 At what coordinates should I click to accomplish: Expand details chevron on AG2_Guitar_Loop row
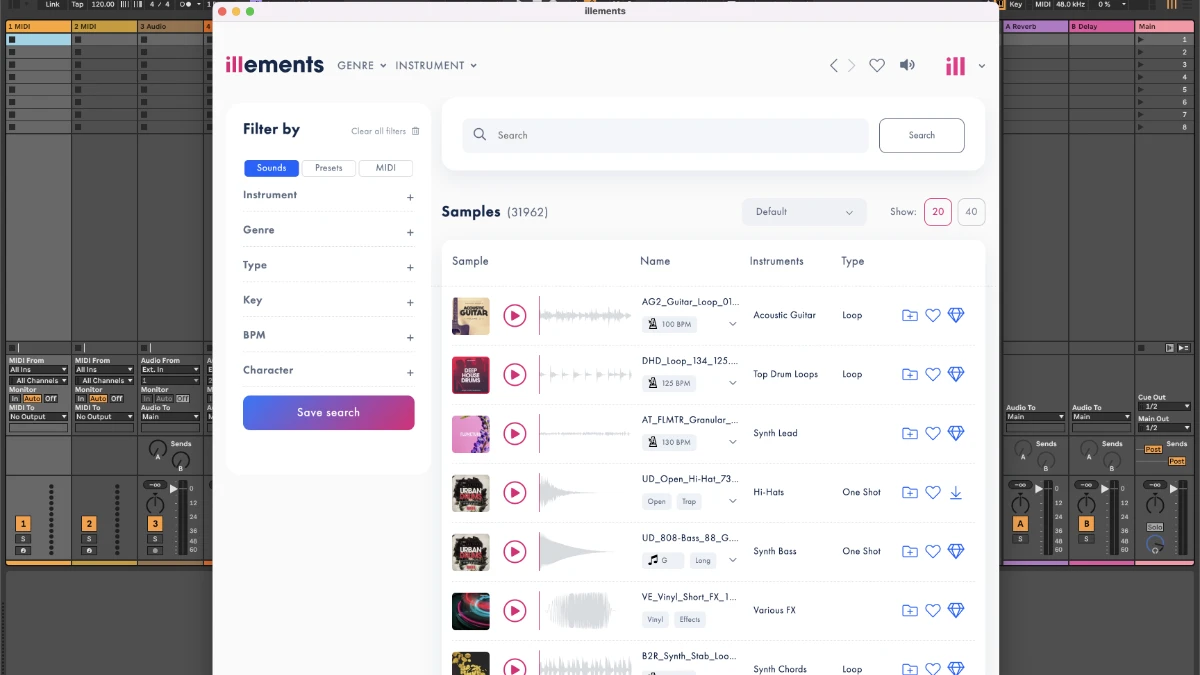pyautogui.click(x=733, y=324)
